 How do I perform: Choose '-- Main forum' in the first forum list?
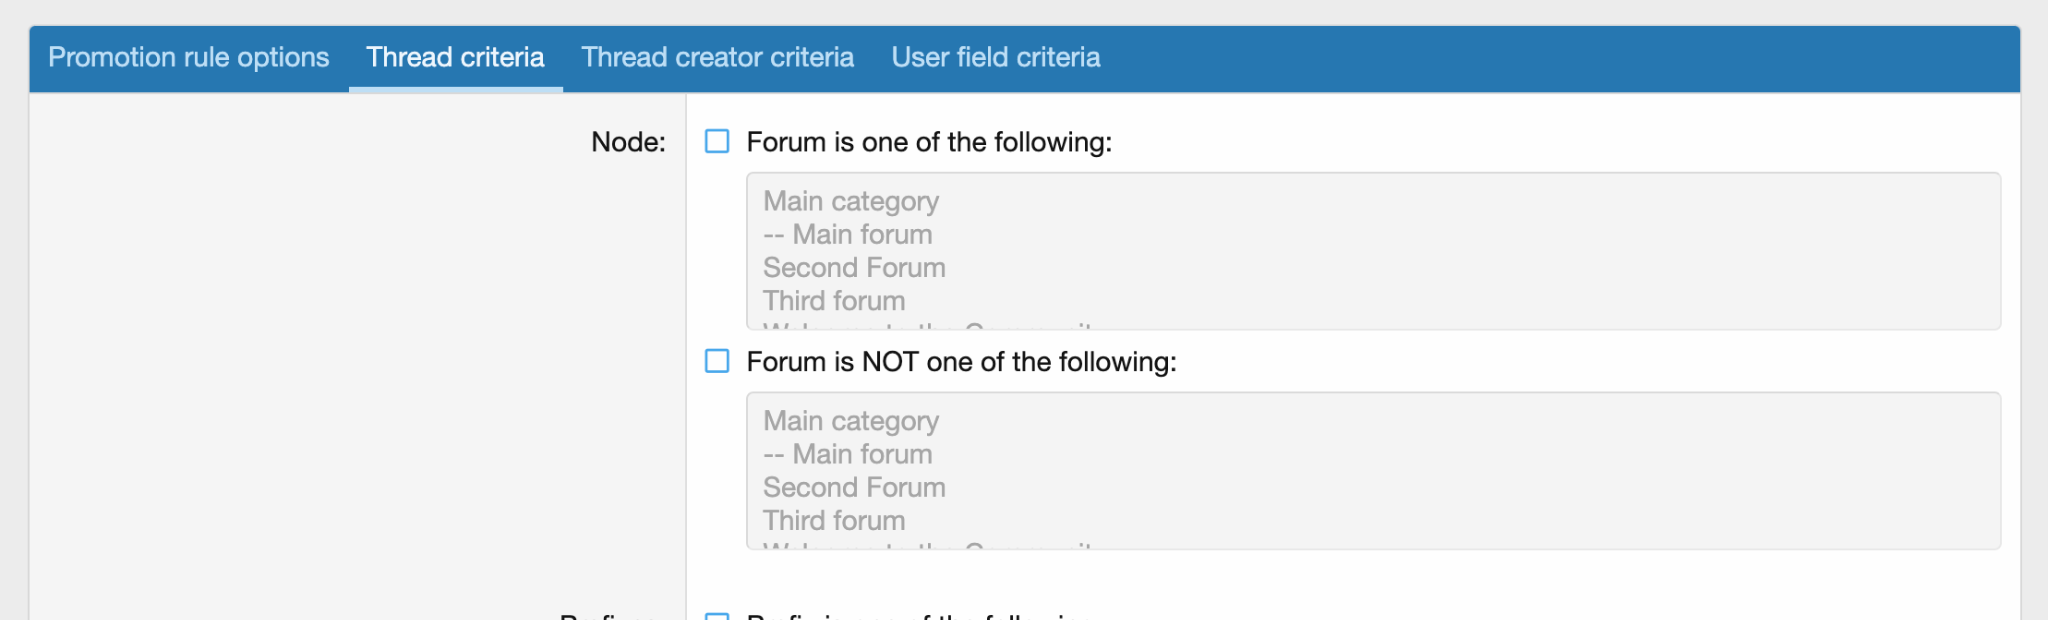(x=848, y=235)
